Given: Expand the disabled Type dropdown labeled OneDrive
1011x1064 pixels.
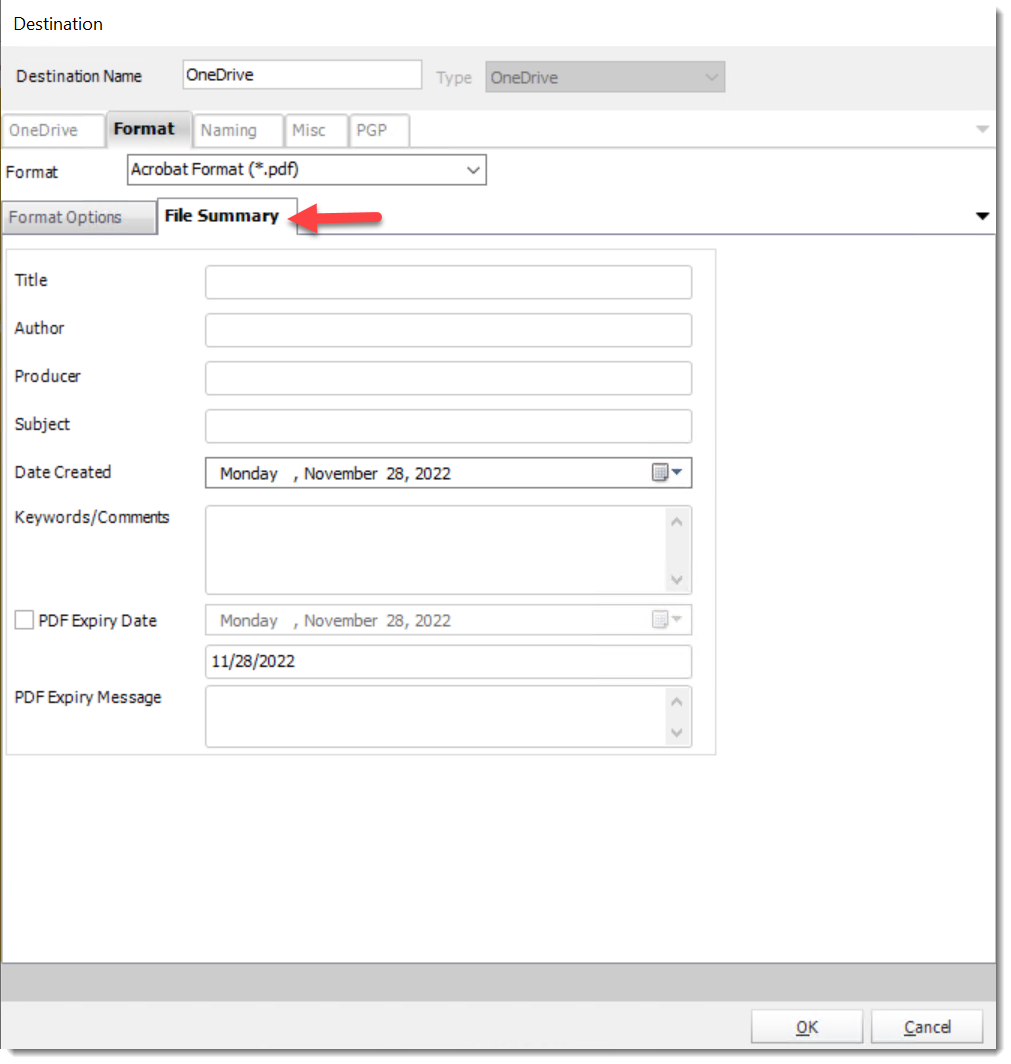Looking at the screenshot, I should tap(710, 77).
